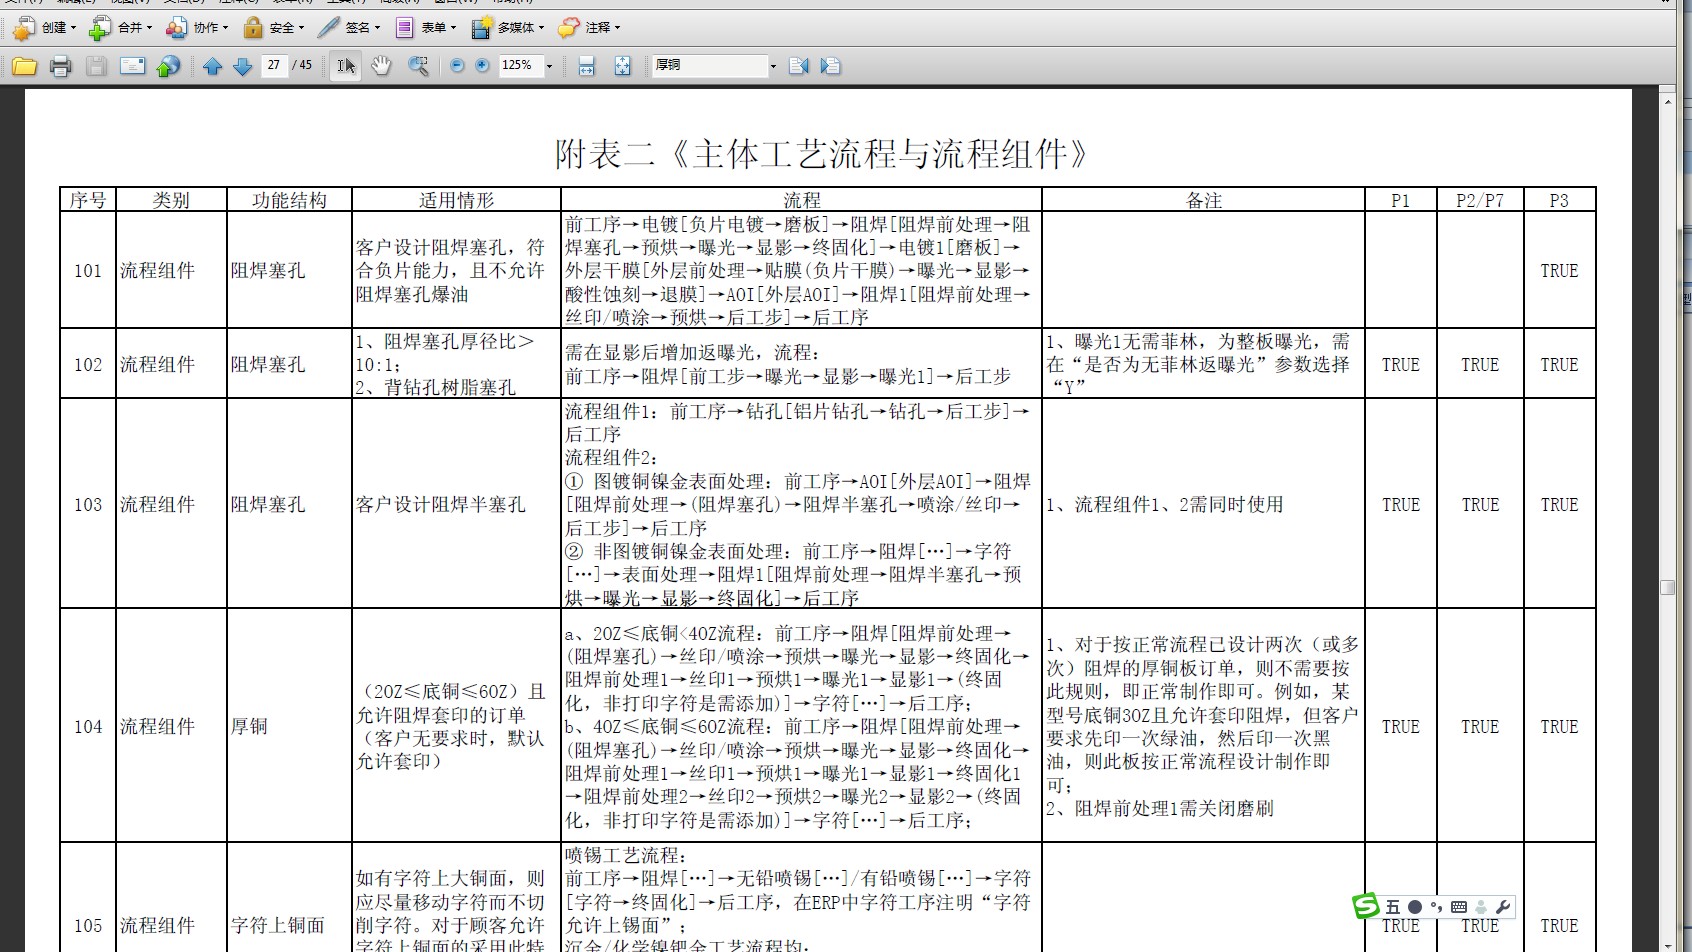
Task: Click the 功能结构 column header
Action: tap(289, 200)
